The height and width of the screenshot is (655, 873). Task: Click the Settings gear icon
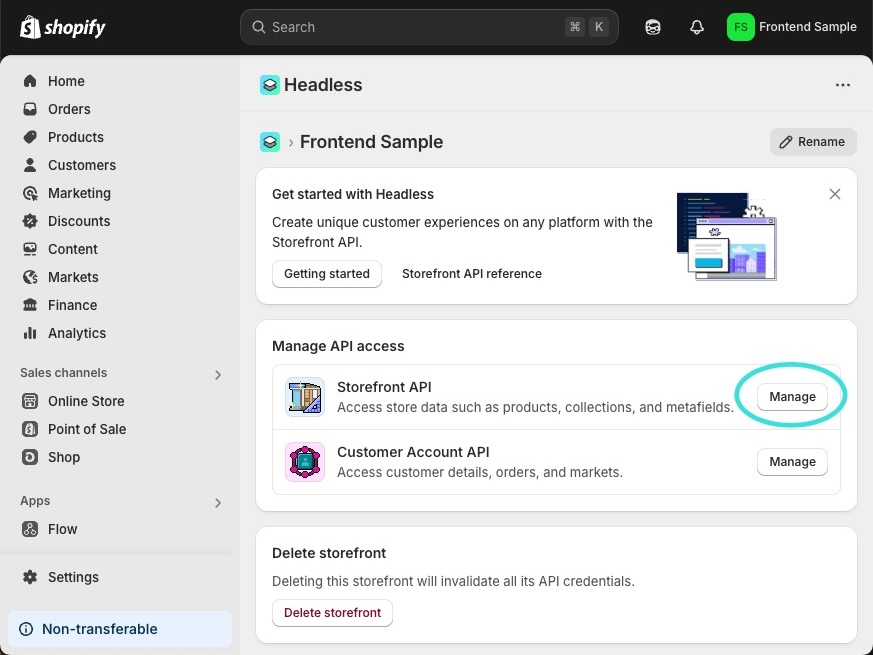click(x=30, y=576)
